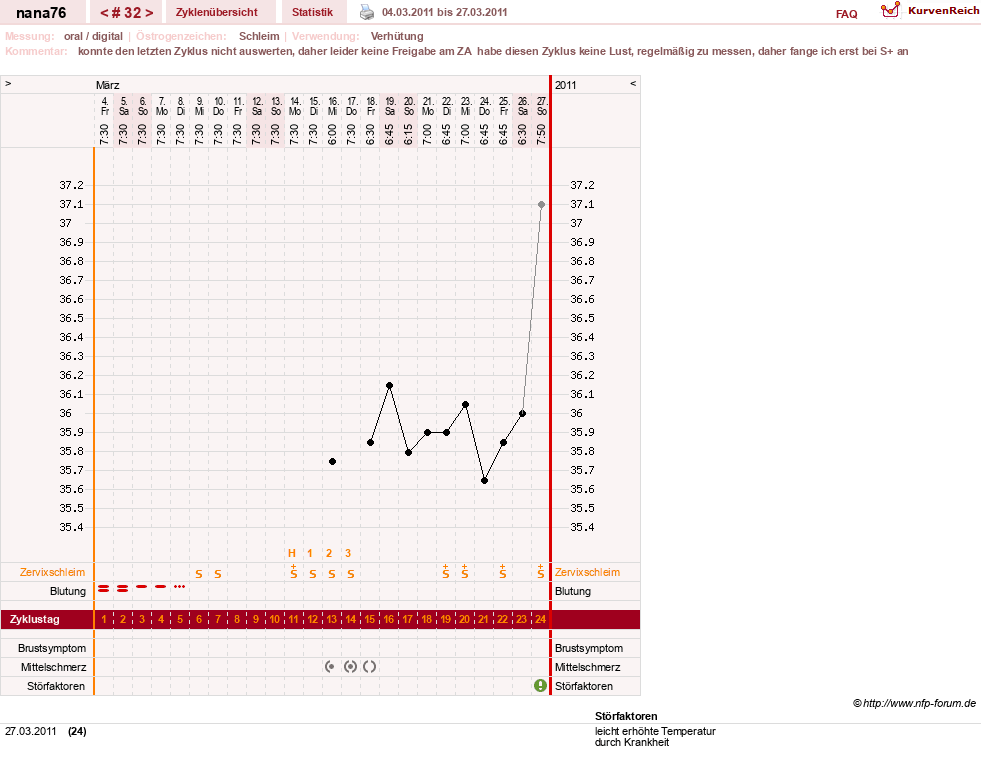Viewport: 981px width, 769px height.
Task: Click the S mucus mark on cycle day 7
Action: (218, 574)
